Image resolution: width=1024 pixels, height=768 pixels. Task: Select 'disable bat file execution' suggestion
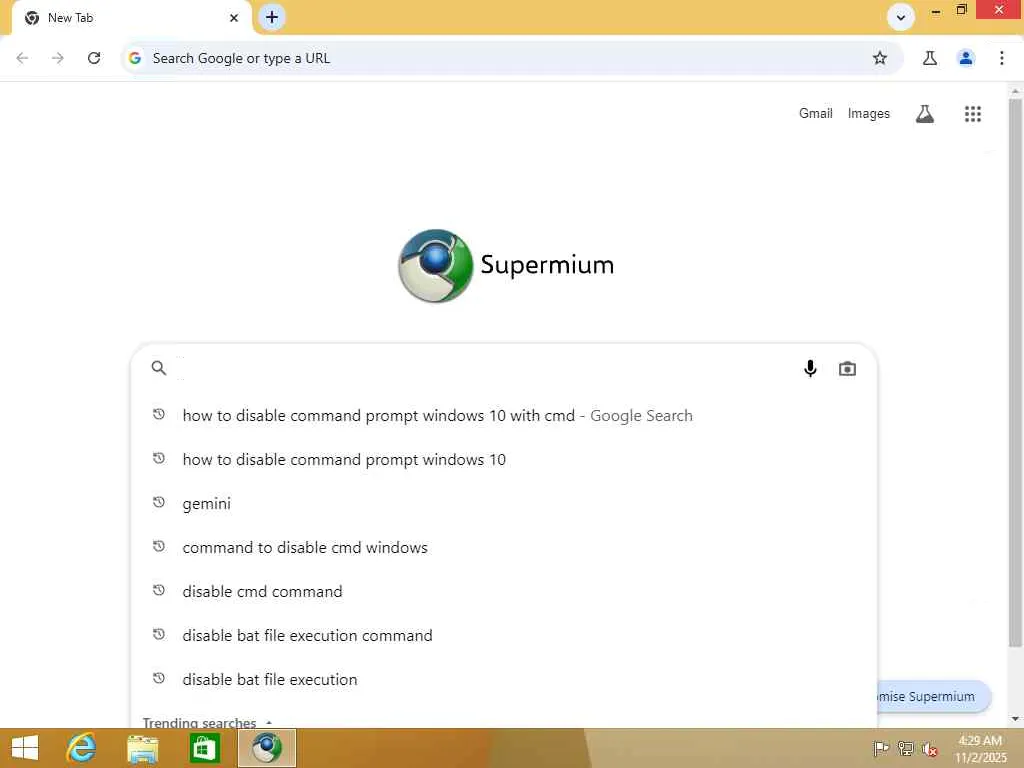504,679
